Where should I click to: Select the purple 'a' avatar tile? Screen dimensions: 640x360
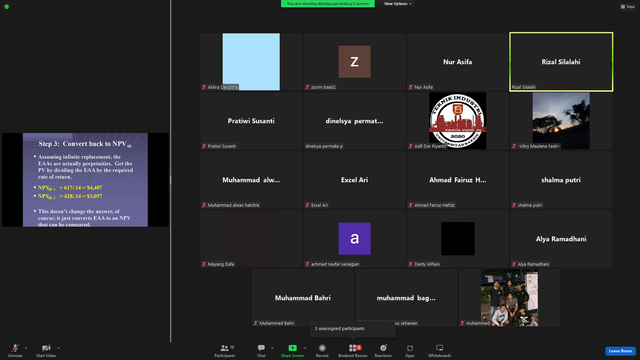pos(354,239)
